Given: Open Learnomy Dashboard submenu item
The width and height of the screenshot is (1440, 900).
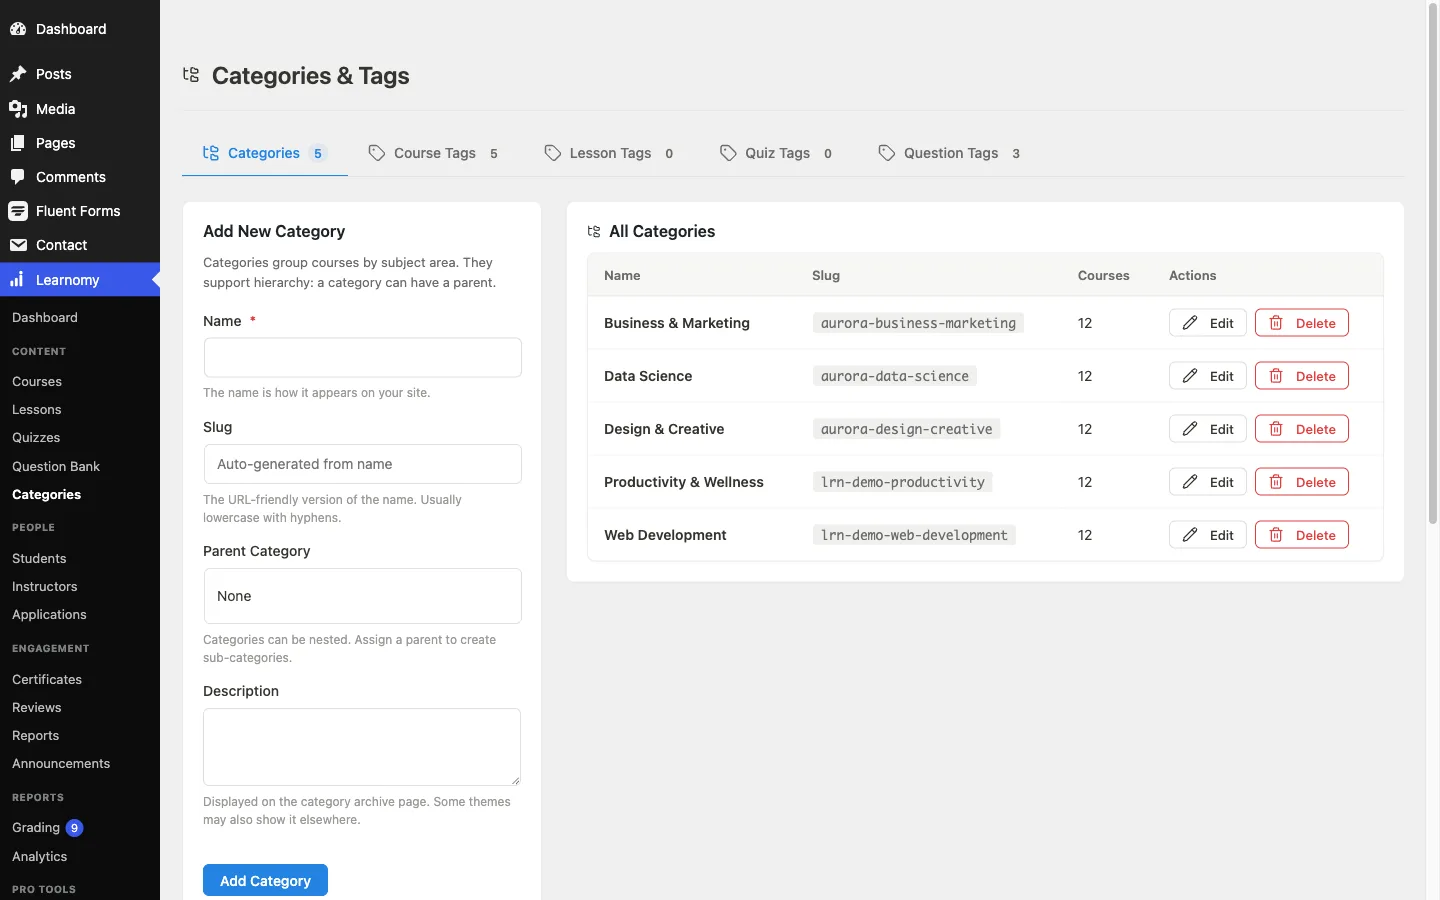Looking at the screenshot, I should [x=45, y=318].
